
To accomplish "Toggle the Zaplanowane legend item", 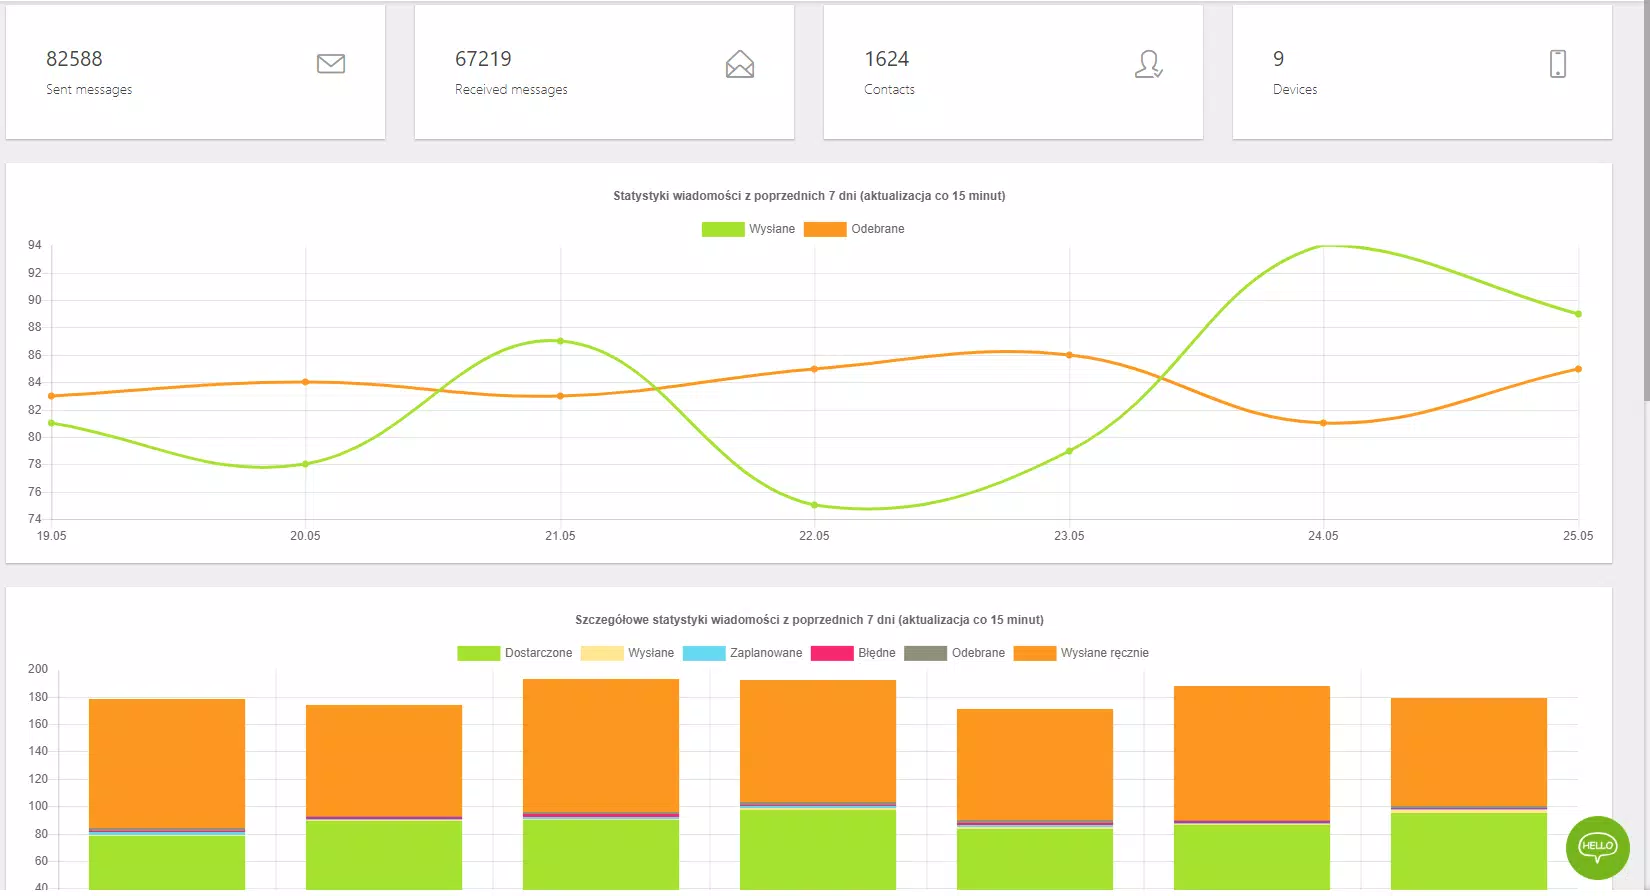I will [742, 653].
